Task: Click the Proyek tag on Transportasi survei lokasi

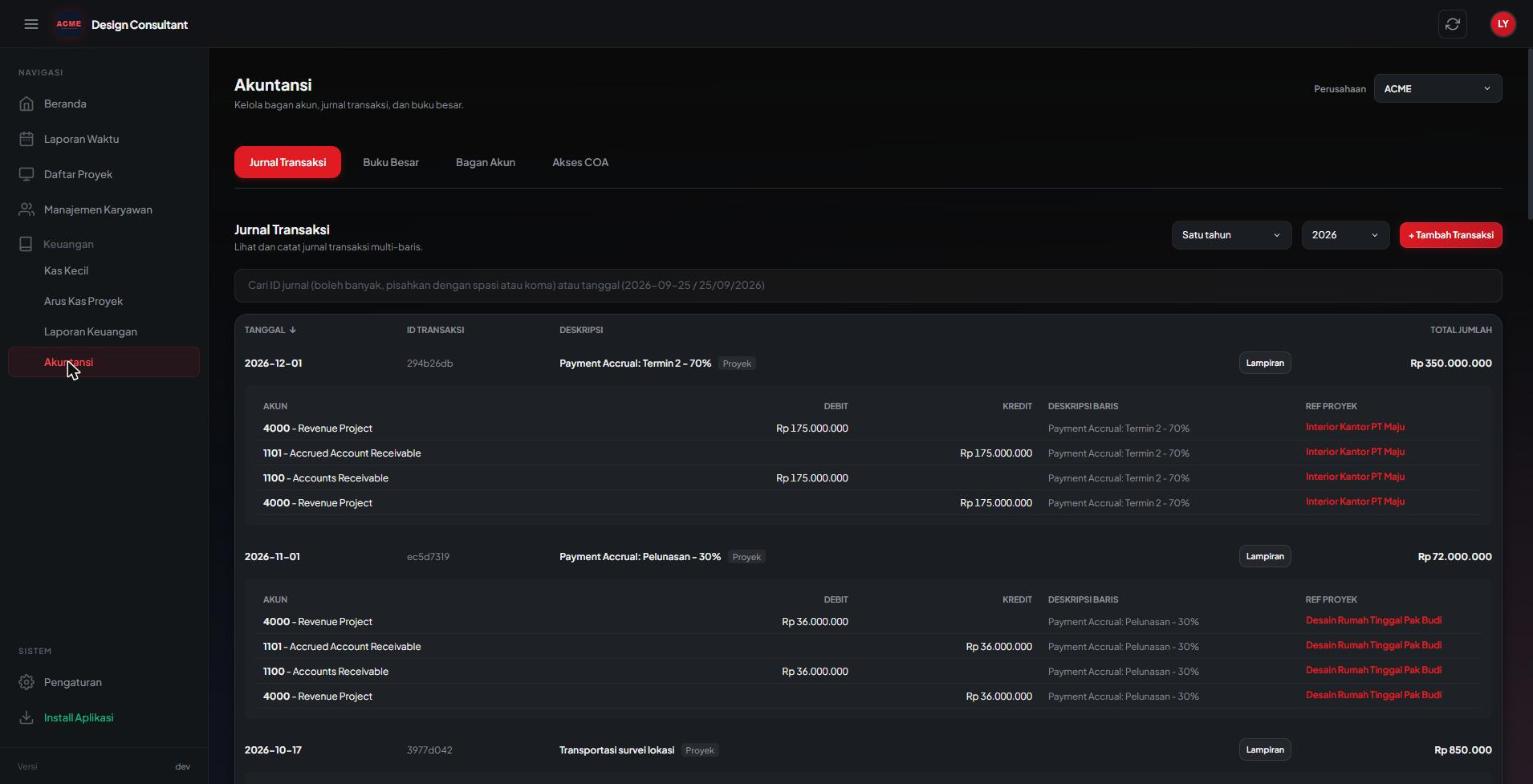Action: coord(700,750)
